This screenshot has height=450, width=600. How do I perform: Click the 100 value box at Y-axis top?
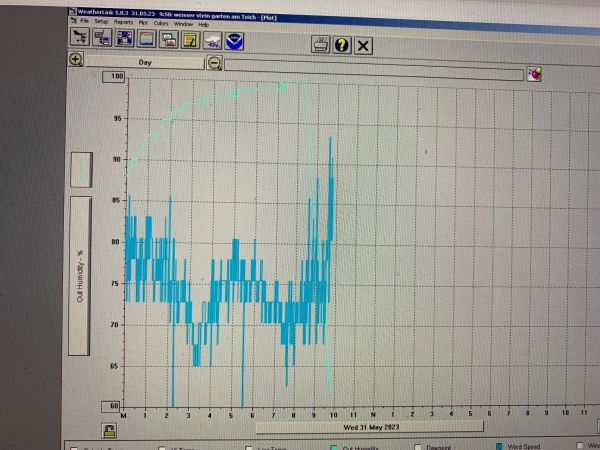pos(117,77)
